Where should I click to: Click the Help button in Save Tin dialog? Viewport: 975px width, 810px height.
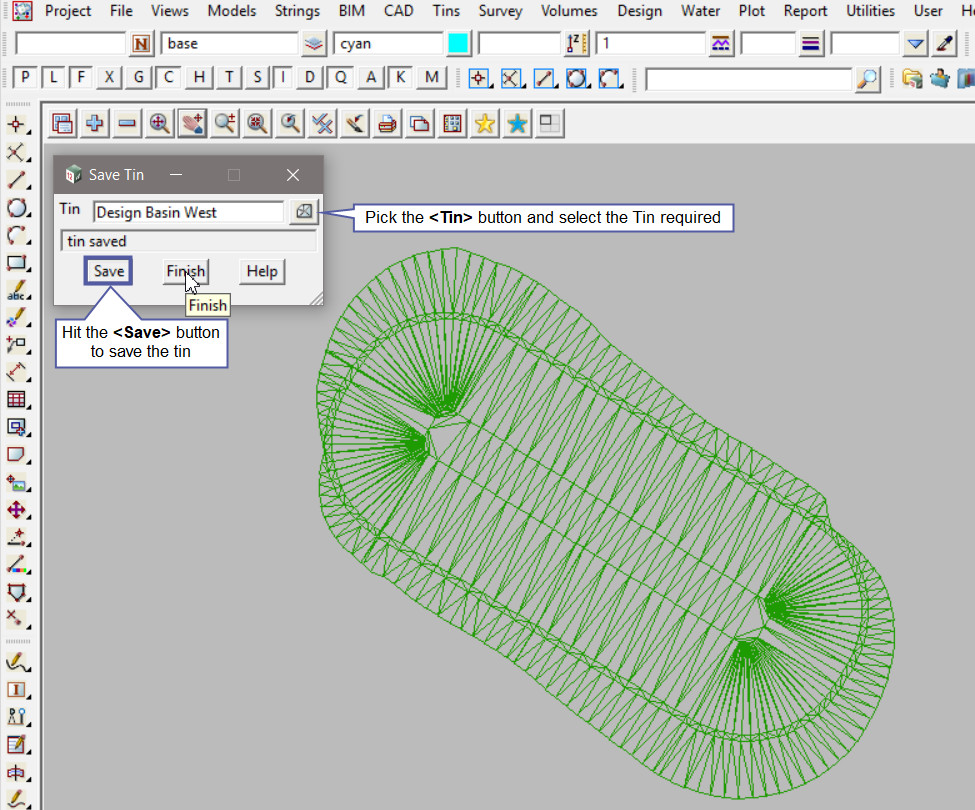pos(262,271)
